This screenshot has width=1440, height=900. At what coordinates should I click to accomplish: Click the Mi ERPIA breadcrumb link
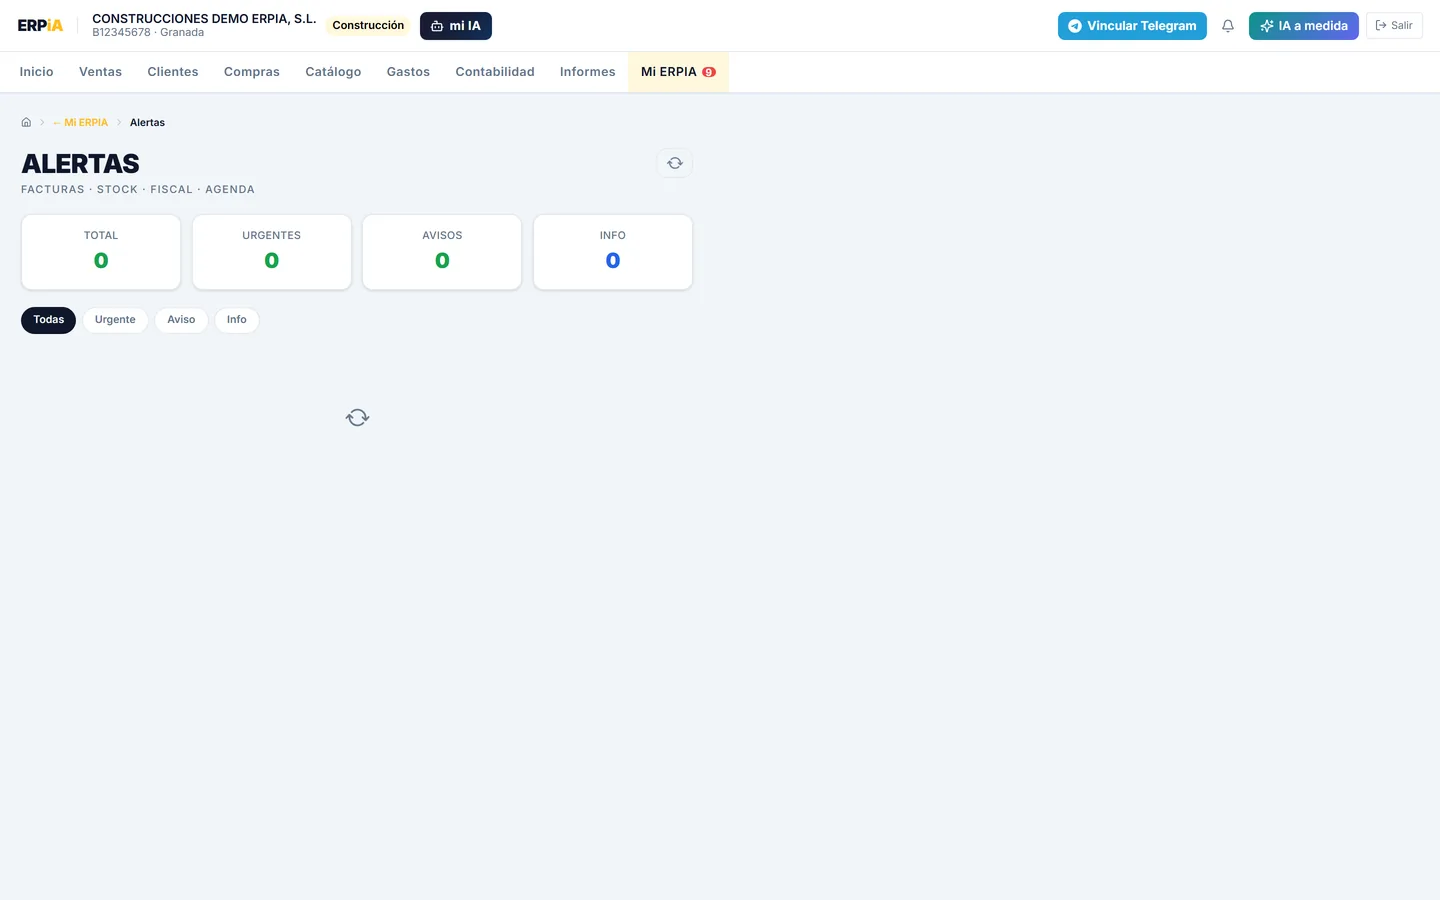81,122
